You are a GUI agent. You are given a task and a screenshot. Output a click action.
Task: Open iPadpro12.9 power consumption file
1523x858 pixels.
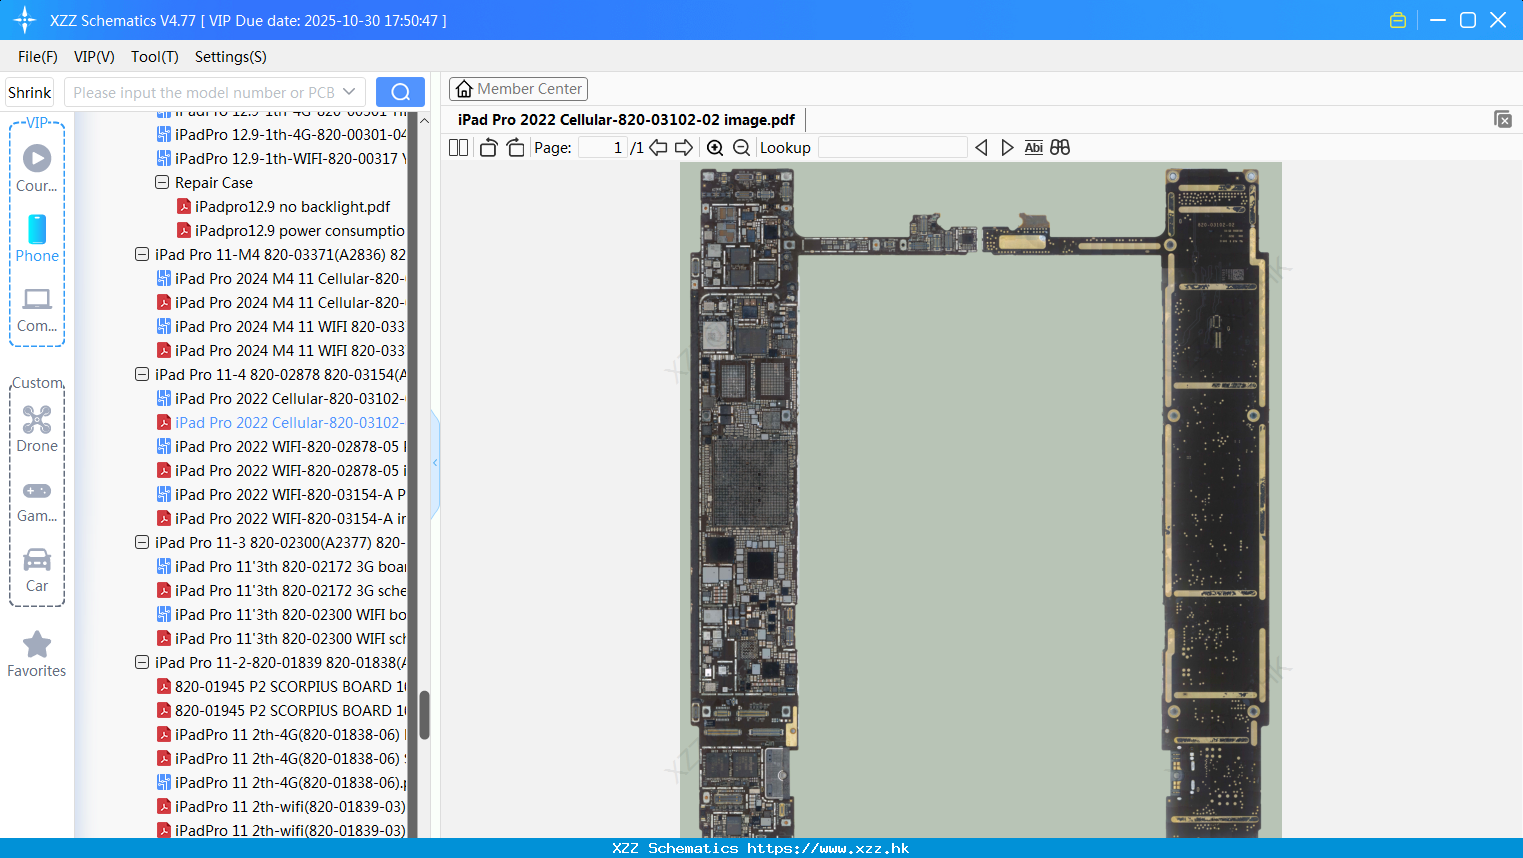coord(290,230)
